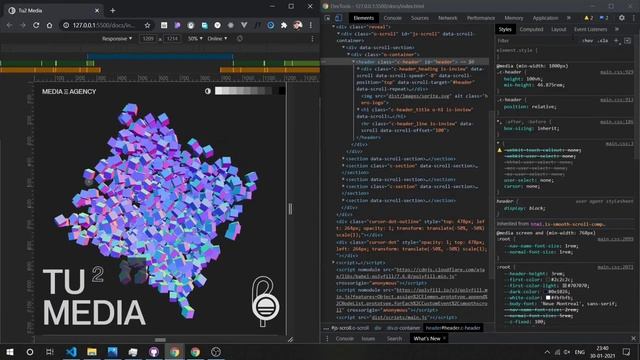
Task: Switch to the Performance tab
Action: point(481,18)
